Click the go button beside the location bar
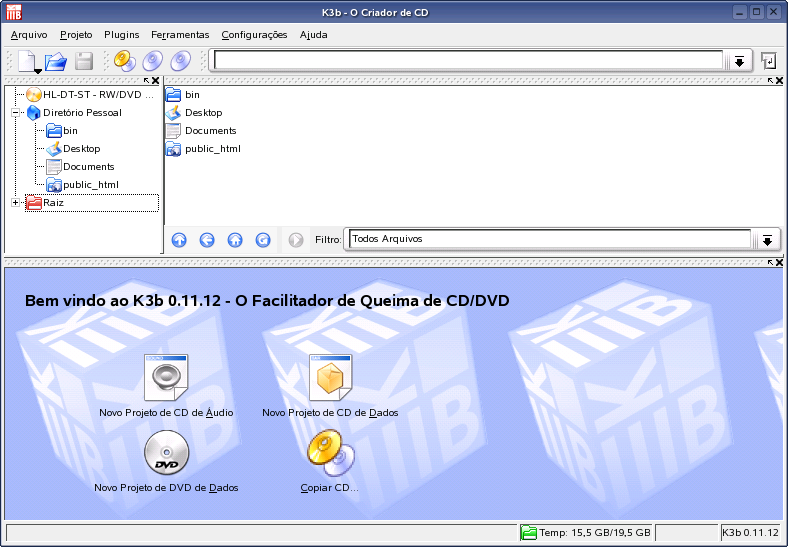 [x=768, y=61]
